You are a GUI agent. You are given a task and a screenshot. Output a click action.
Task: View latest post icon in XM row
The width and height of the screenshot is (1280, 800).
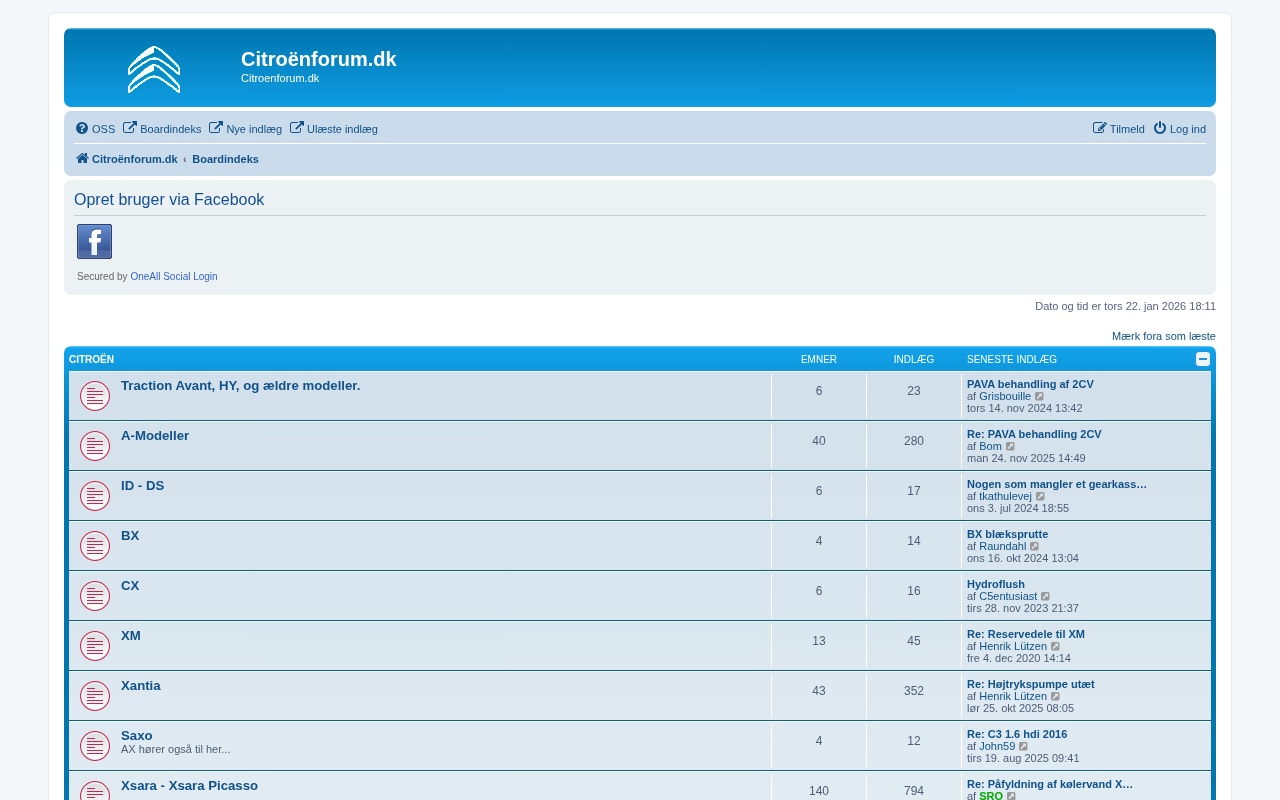1056,647
